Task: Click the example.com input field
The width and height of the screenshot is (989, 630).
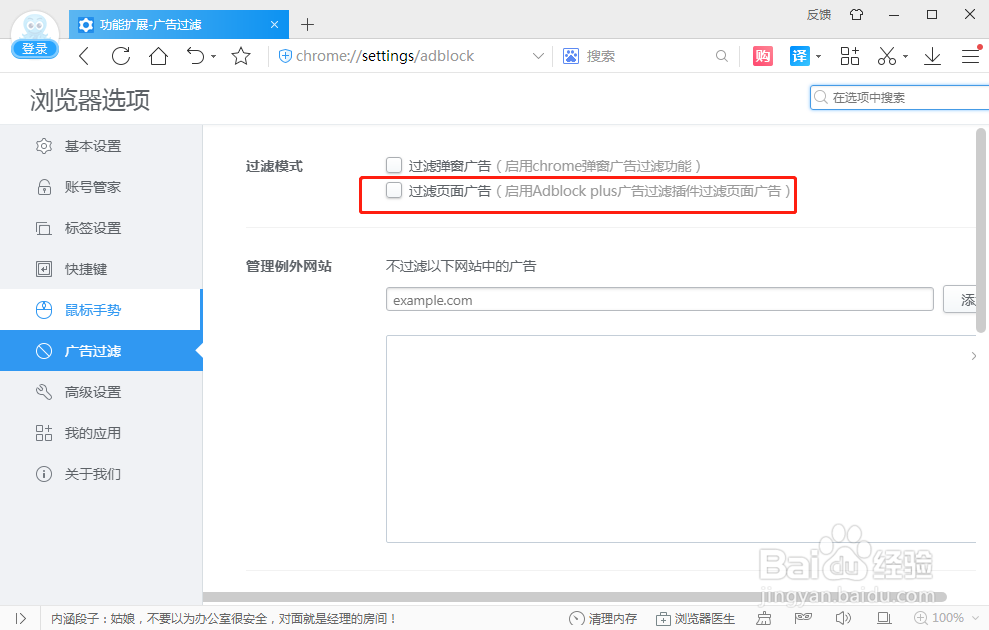Action: [660, 299]
